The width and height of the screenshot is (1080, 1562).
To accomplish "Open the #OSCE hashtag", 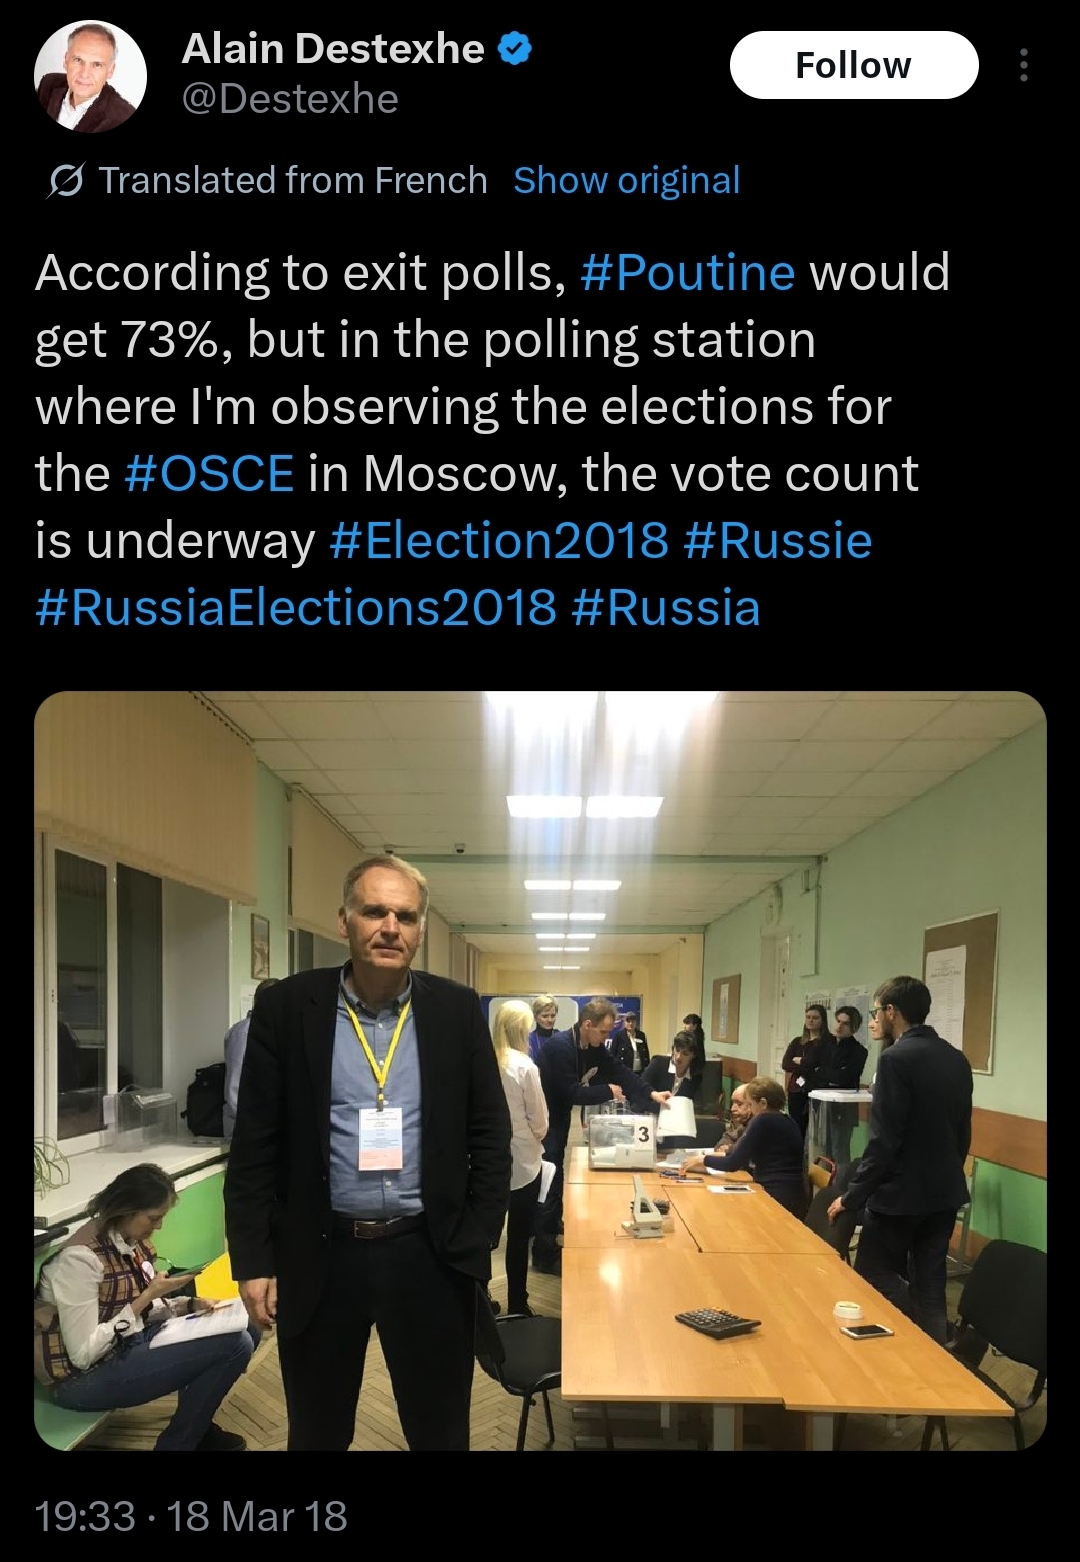I will 210,473.
